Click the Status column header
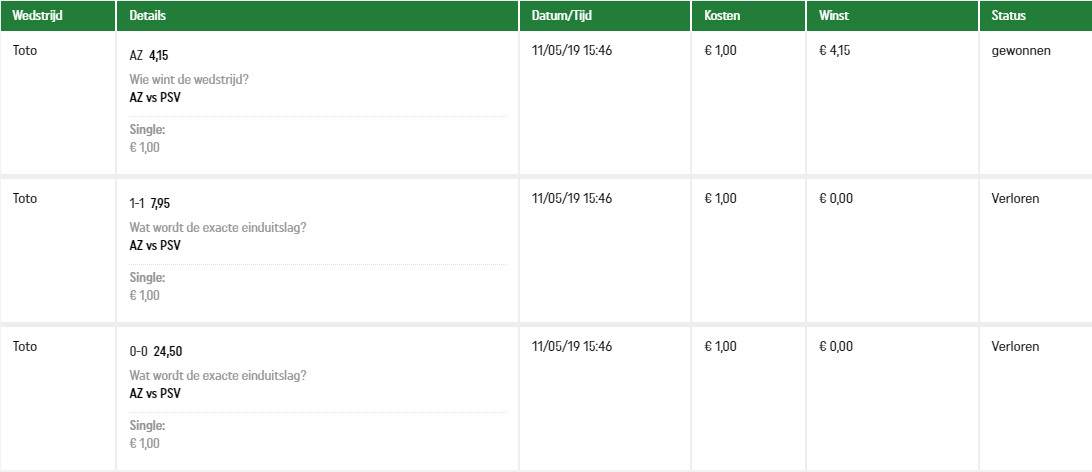This screenshot has width=1092, height=472. point(1008,15)
